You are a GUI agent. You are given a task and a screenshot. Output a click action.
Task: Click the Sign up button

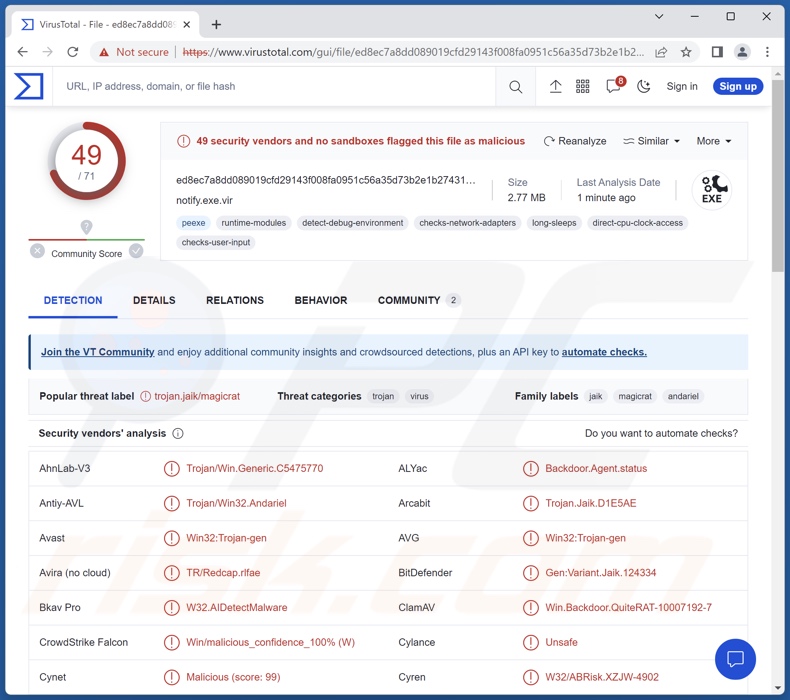[x=738, y=86]
